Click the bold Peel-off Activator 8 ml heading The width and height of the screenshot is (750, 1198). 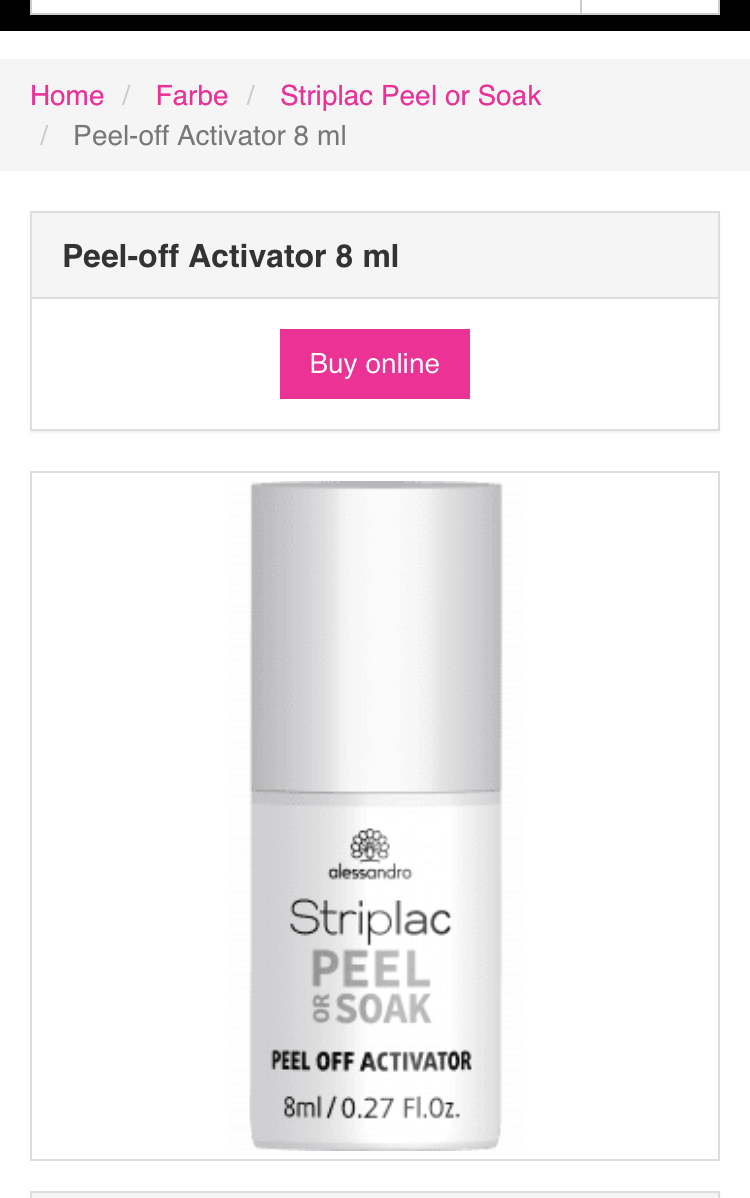(x=231, y=256)
